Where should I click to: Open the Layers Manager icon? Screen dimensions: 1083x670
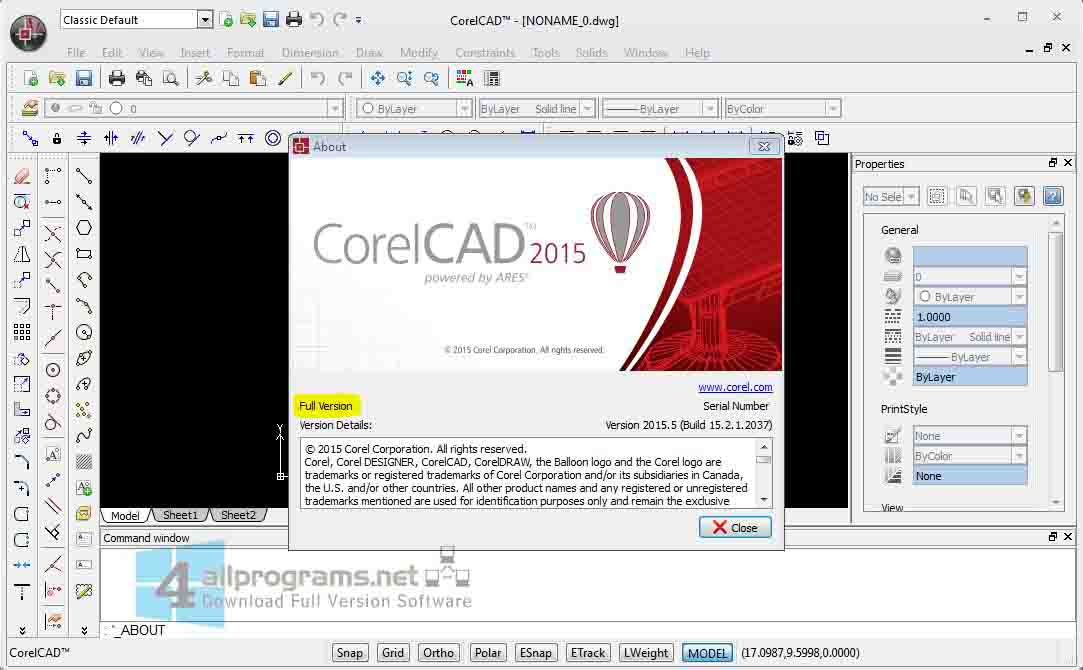pos(30,108)
